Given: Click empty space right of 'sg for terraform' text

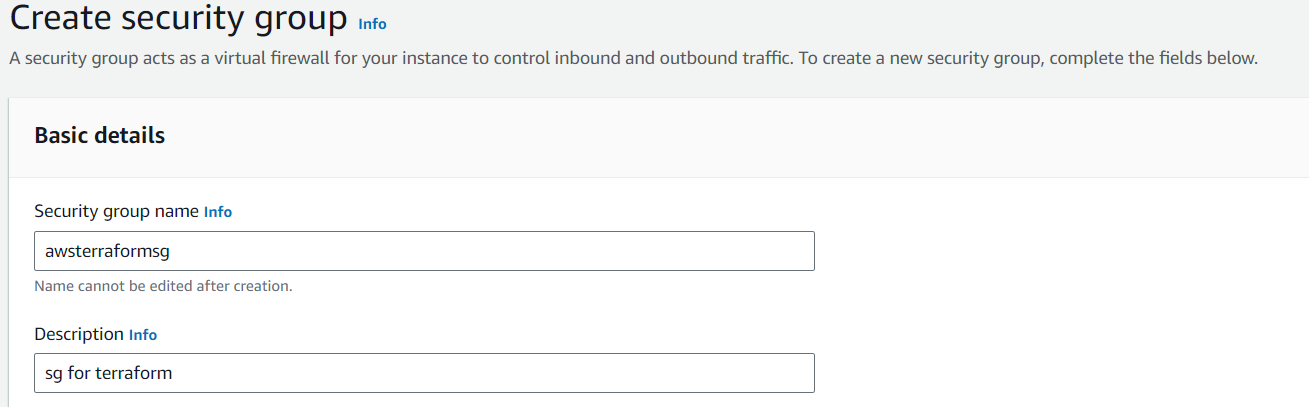Looking at the screenshot, I should (x=500, y=374).
